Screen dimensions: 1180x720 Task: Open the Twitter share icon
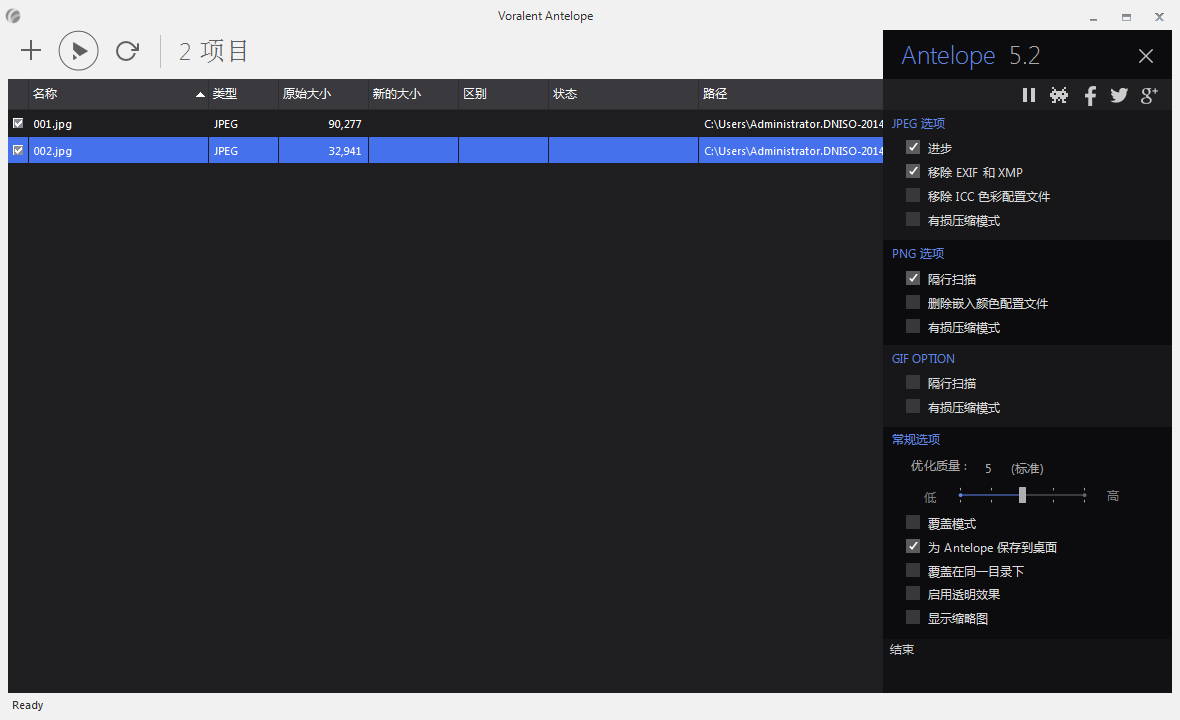coord(1119,95)
